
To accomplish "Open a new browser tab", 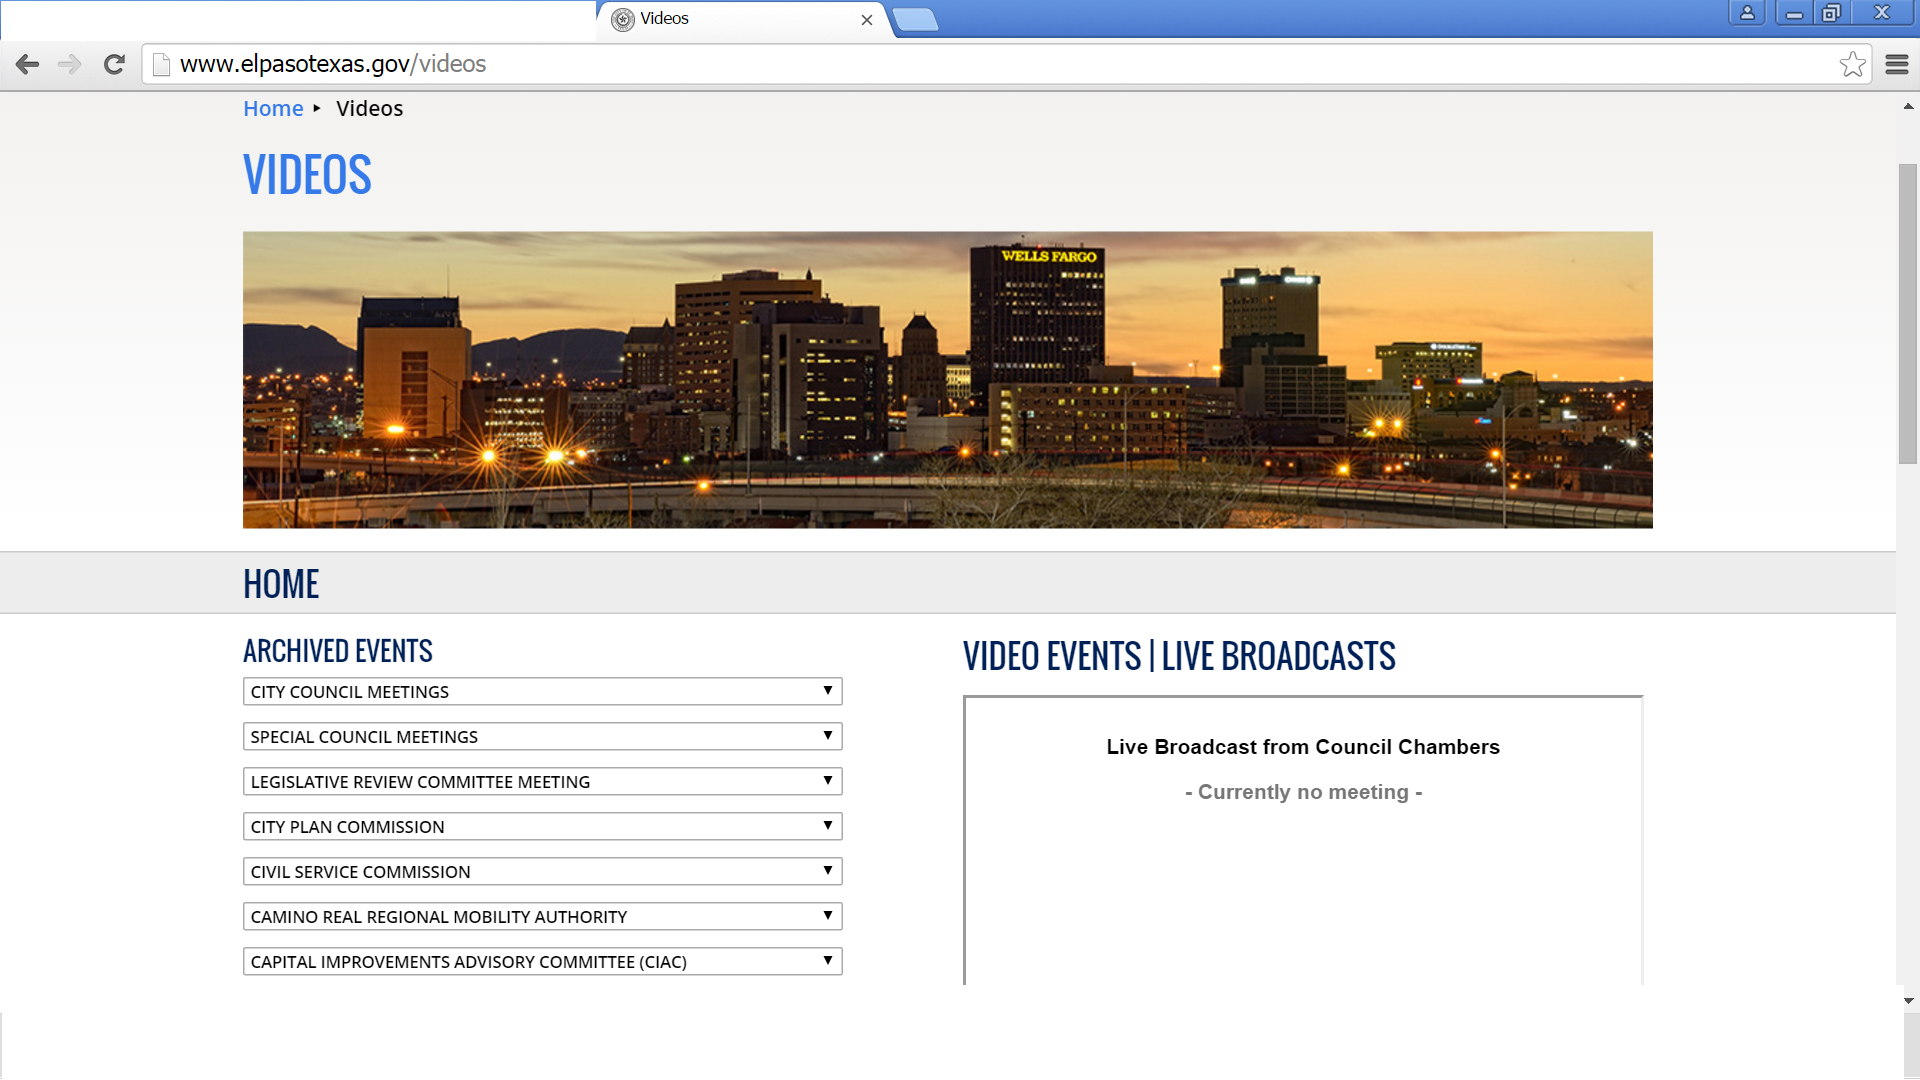I will (x=915, y=19).
